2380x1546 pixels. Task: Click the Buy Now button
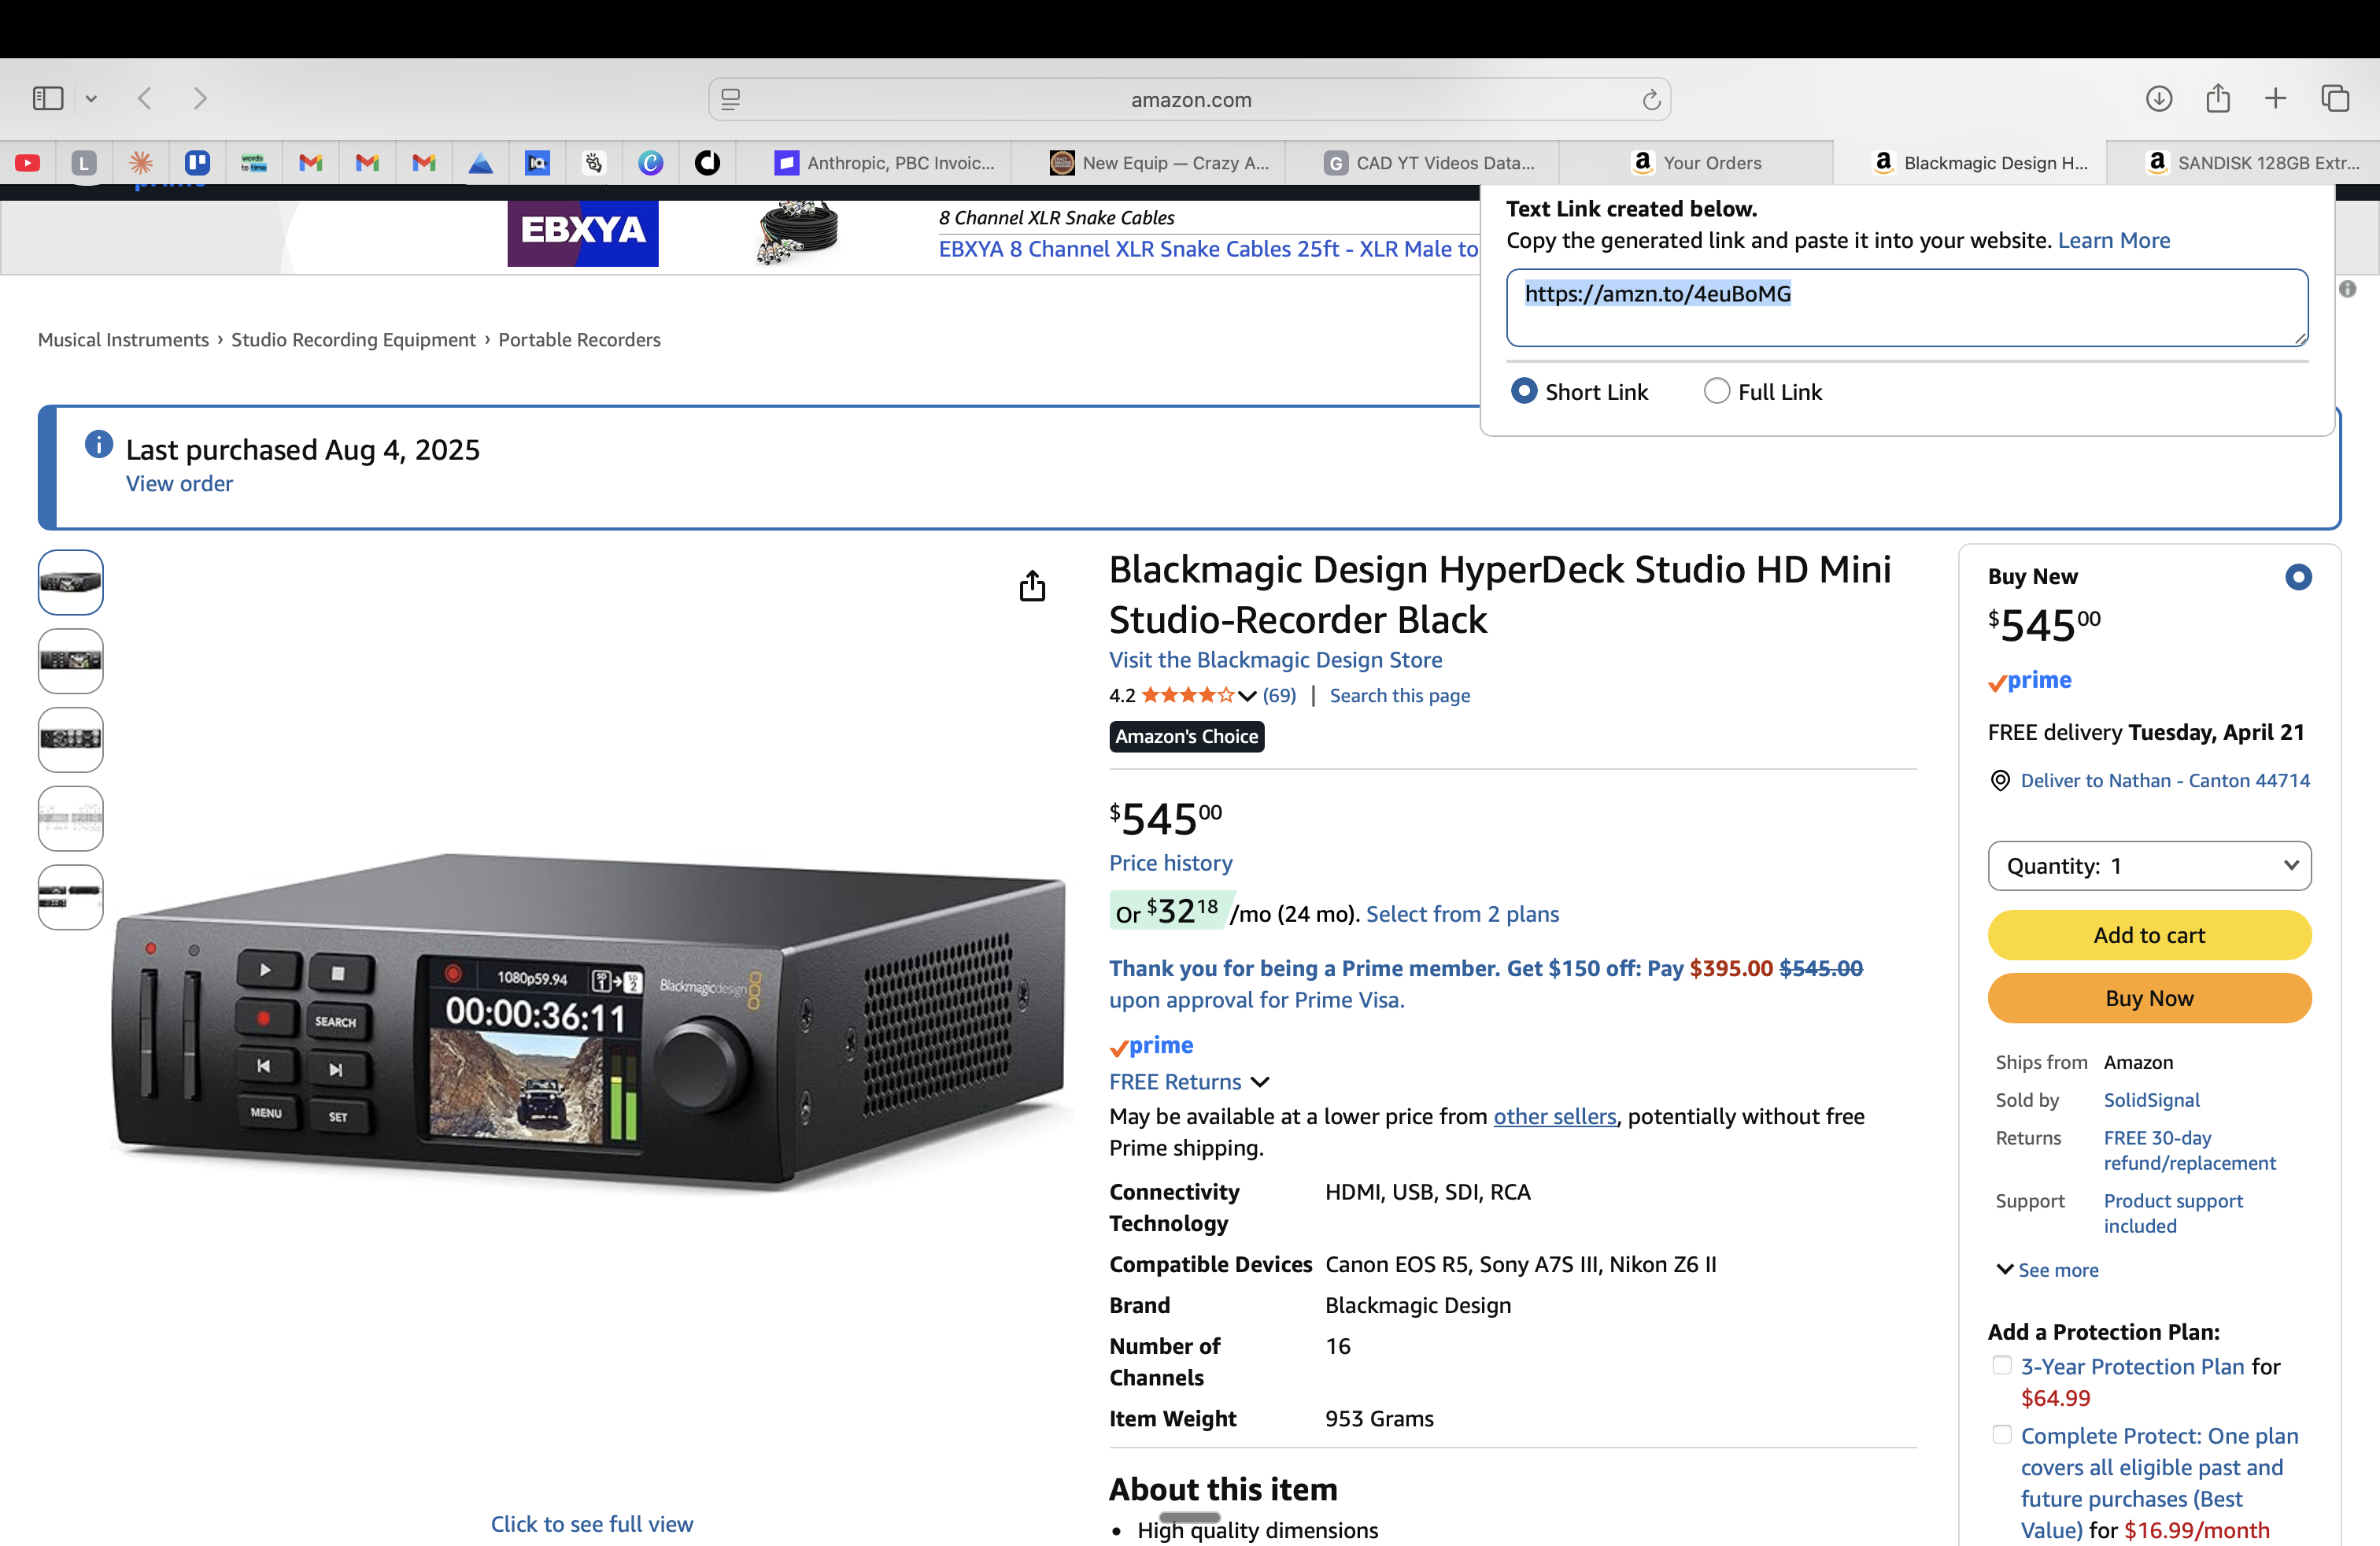2149,997
